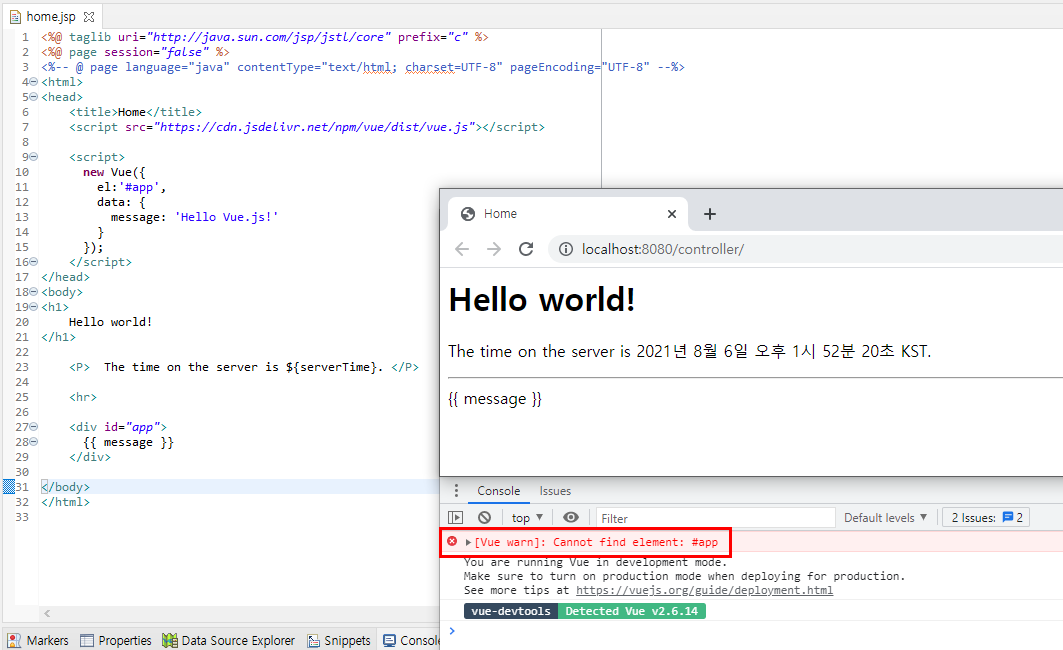Image resolution: width=1063 pixels, height=650 pixels.
Task: Open the Markers view tab
Action: pos(39,641)
